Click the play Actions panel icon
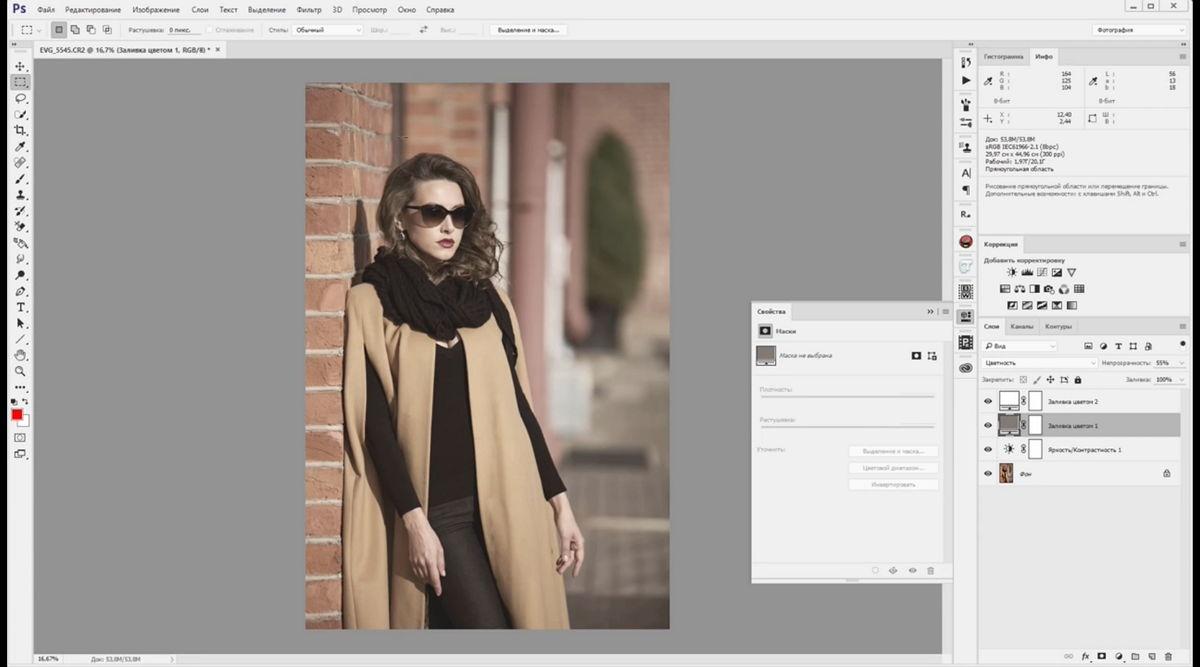1200x667 pixels. point(965,80)
